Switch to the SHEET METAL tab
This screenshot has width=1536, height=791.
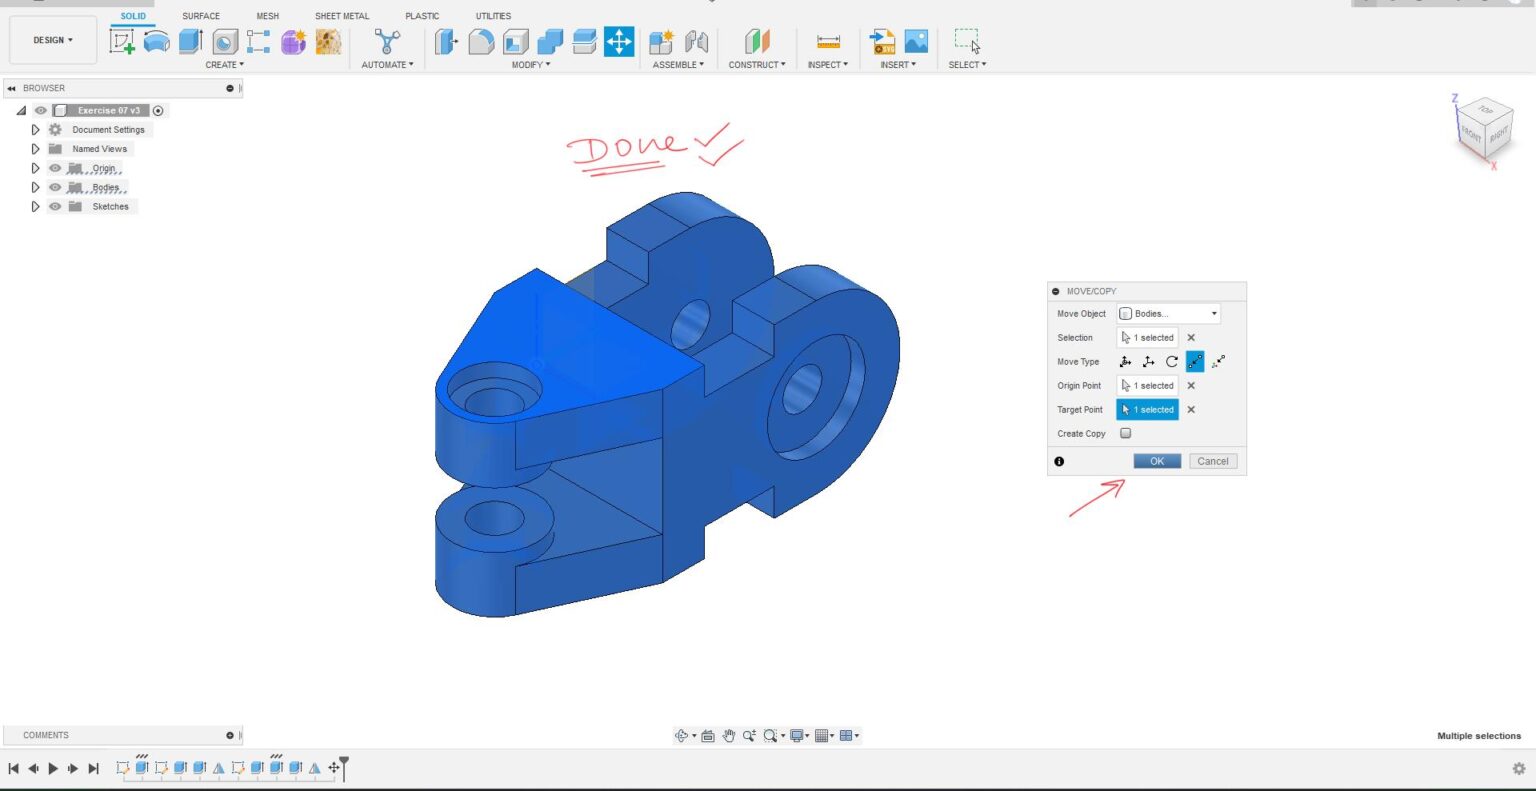341,15
